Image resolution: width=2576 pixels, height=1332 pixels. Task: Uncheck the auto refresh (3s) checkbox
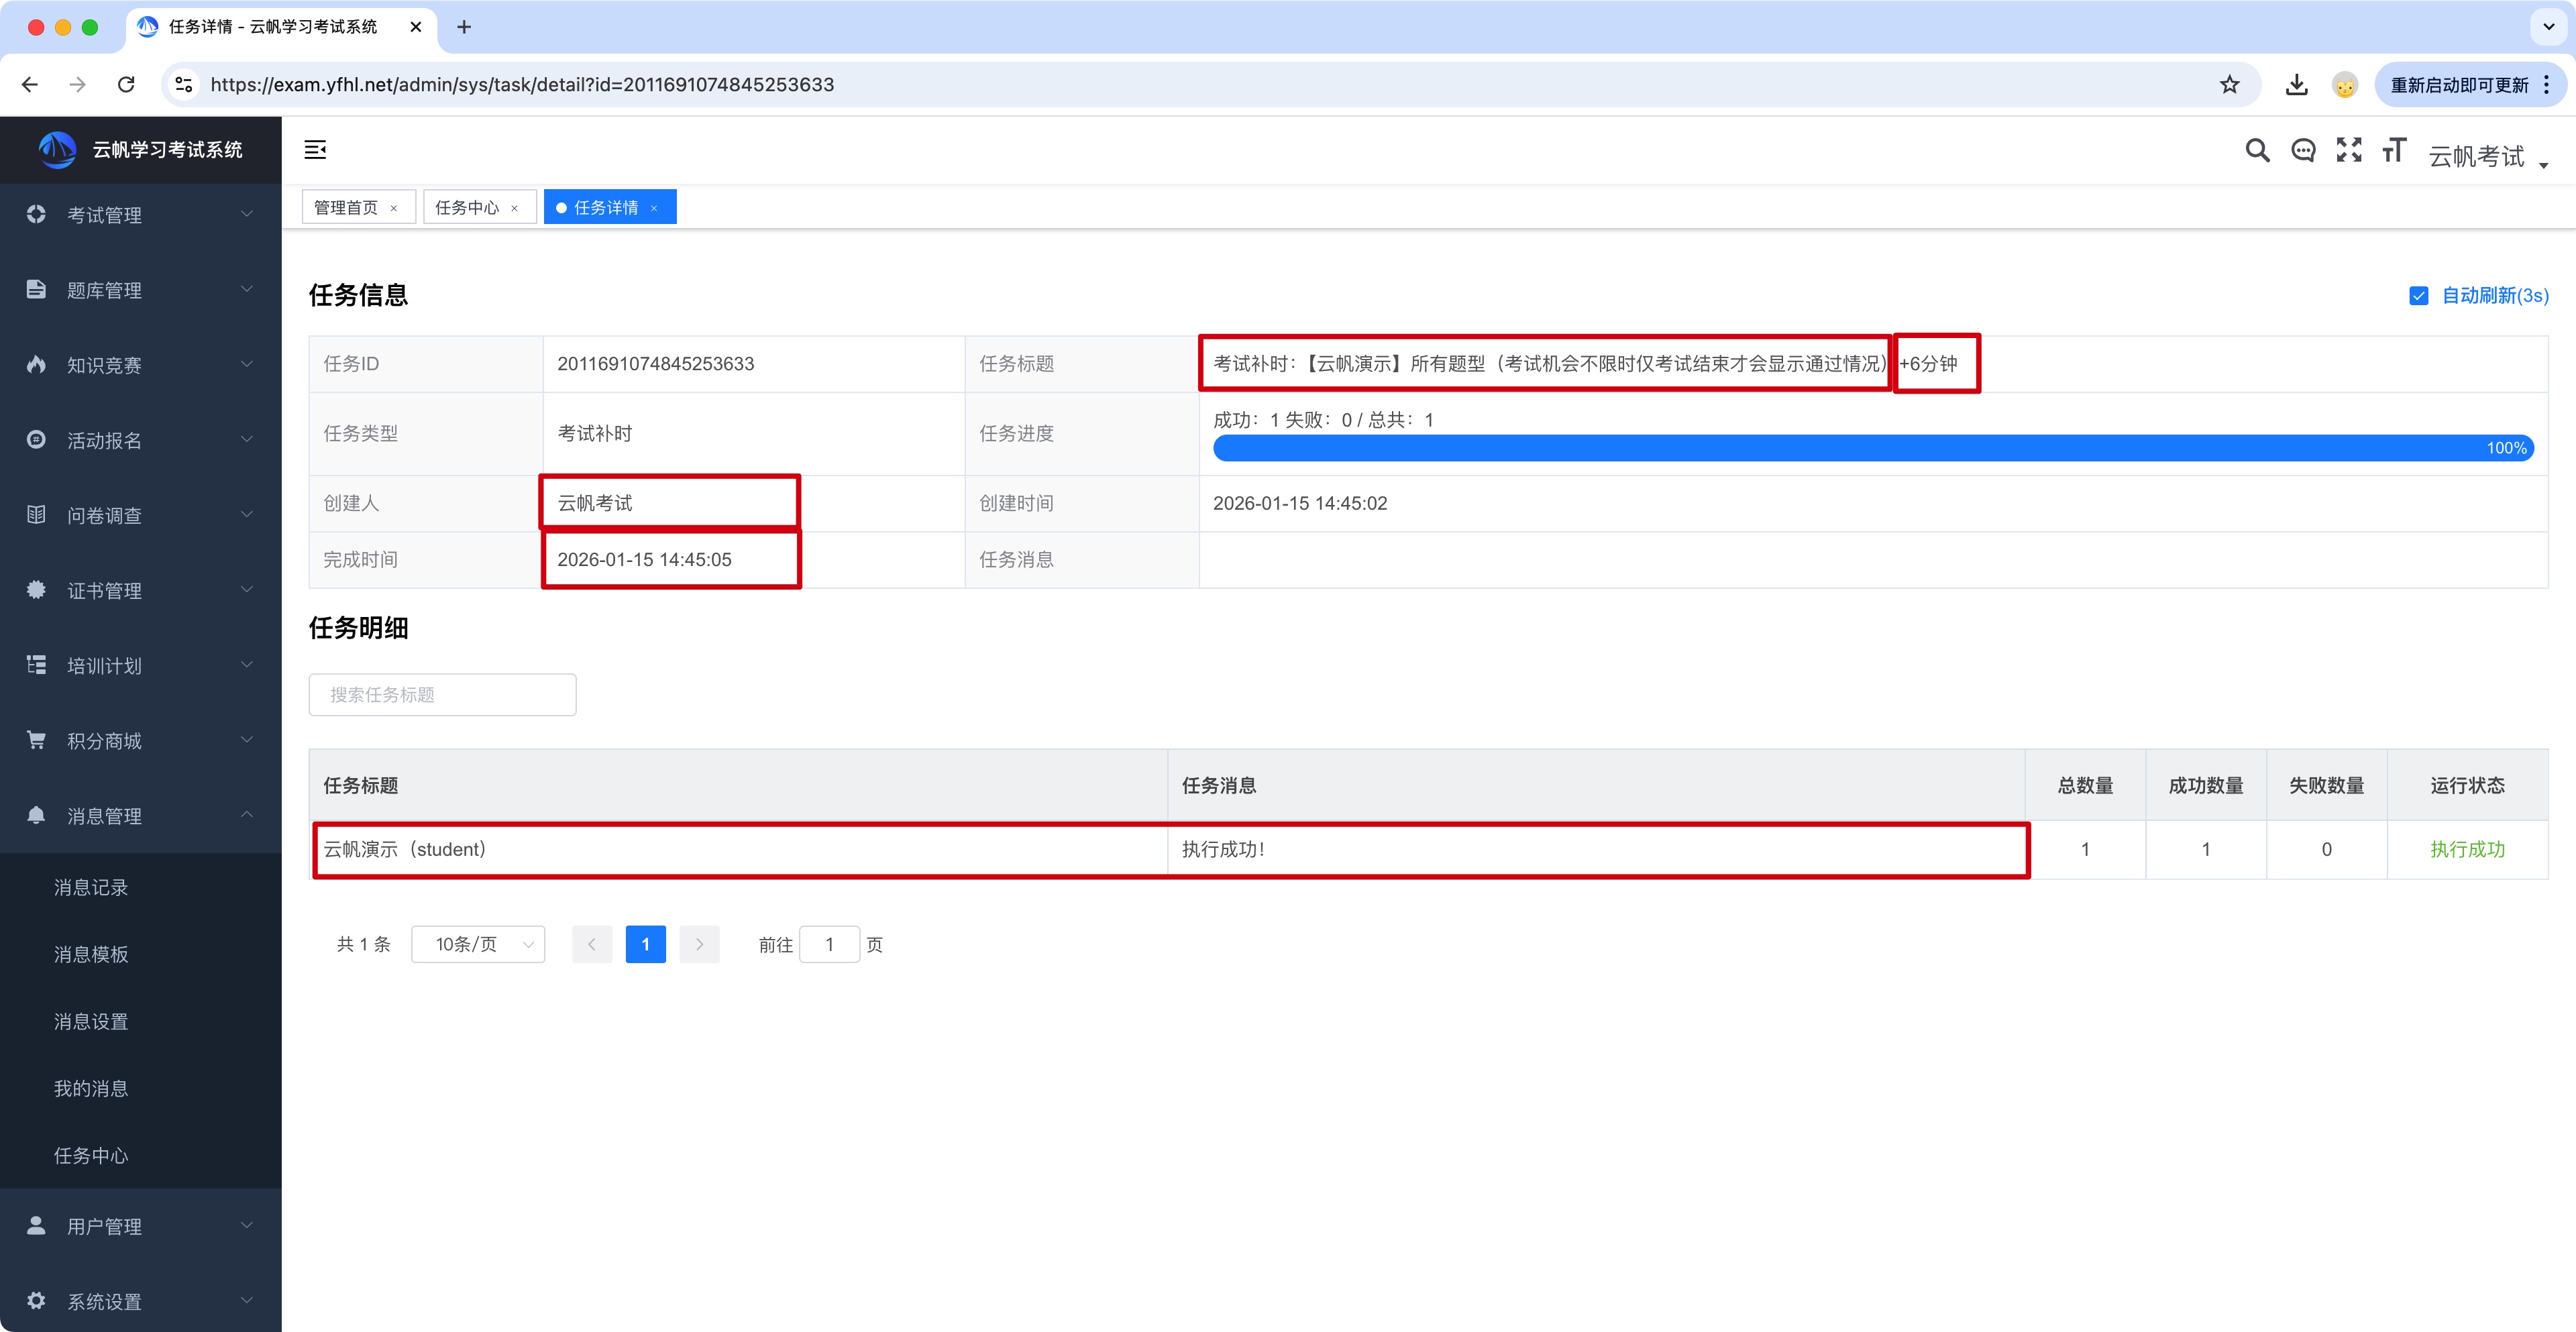2418,296
